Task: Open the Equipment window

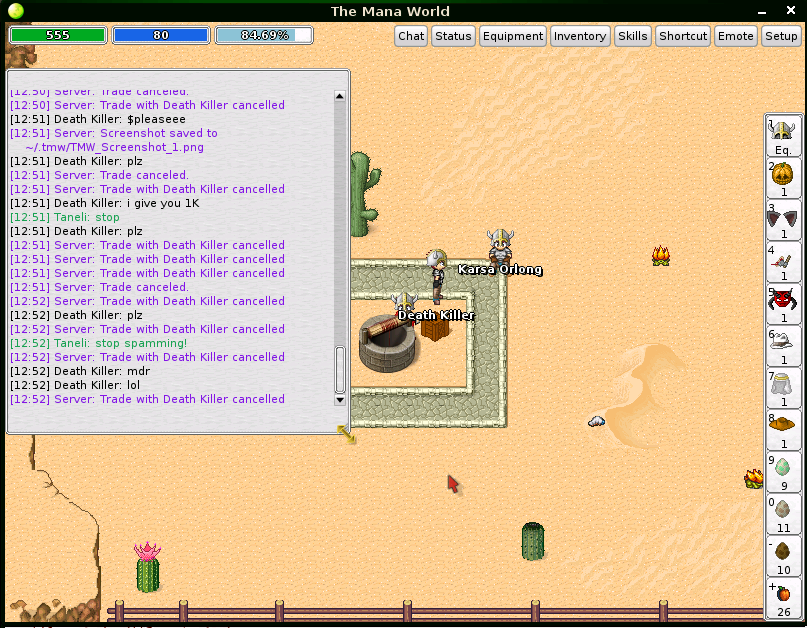Action: pos(513,36)
